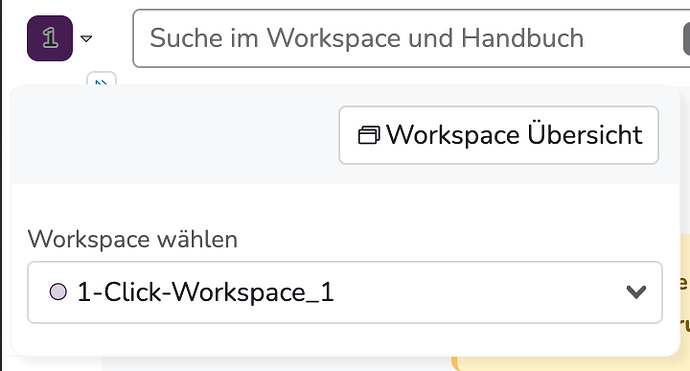Click the underscore-1 end of the workspace name
The height and width of the screenshot is (371, 690).
click(319, 293)
